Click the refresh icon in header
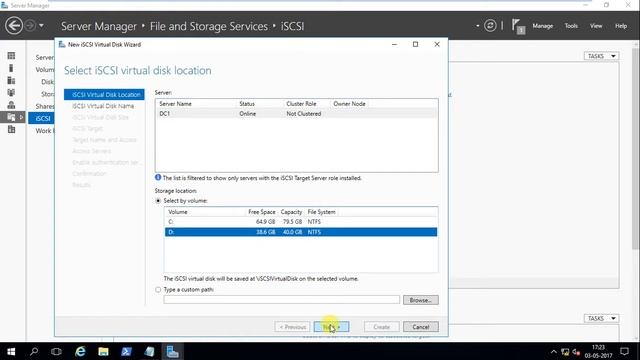 point(490,26)
